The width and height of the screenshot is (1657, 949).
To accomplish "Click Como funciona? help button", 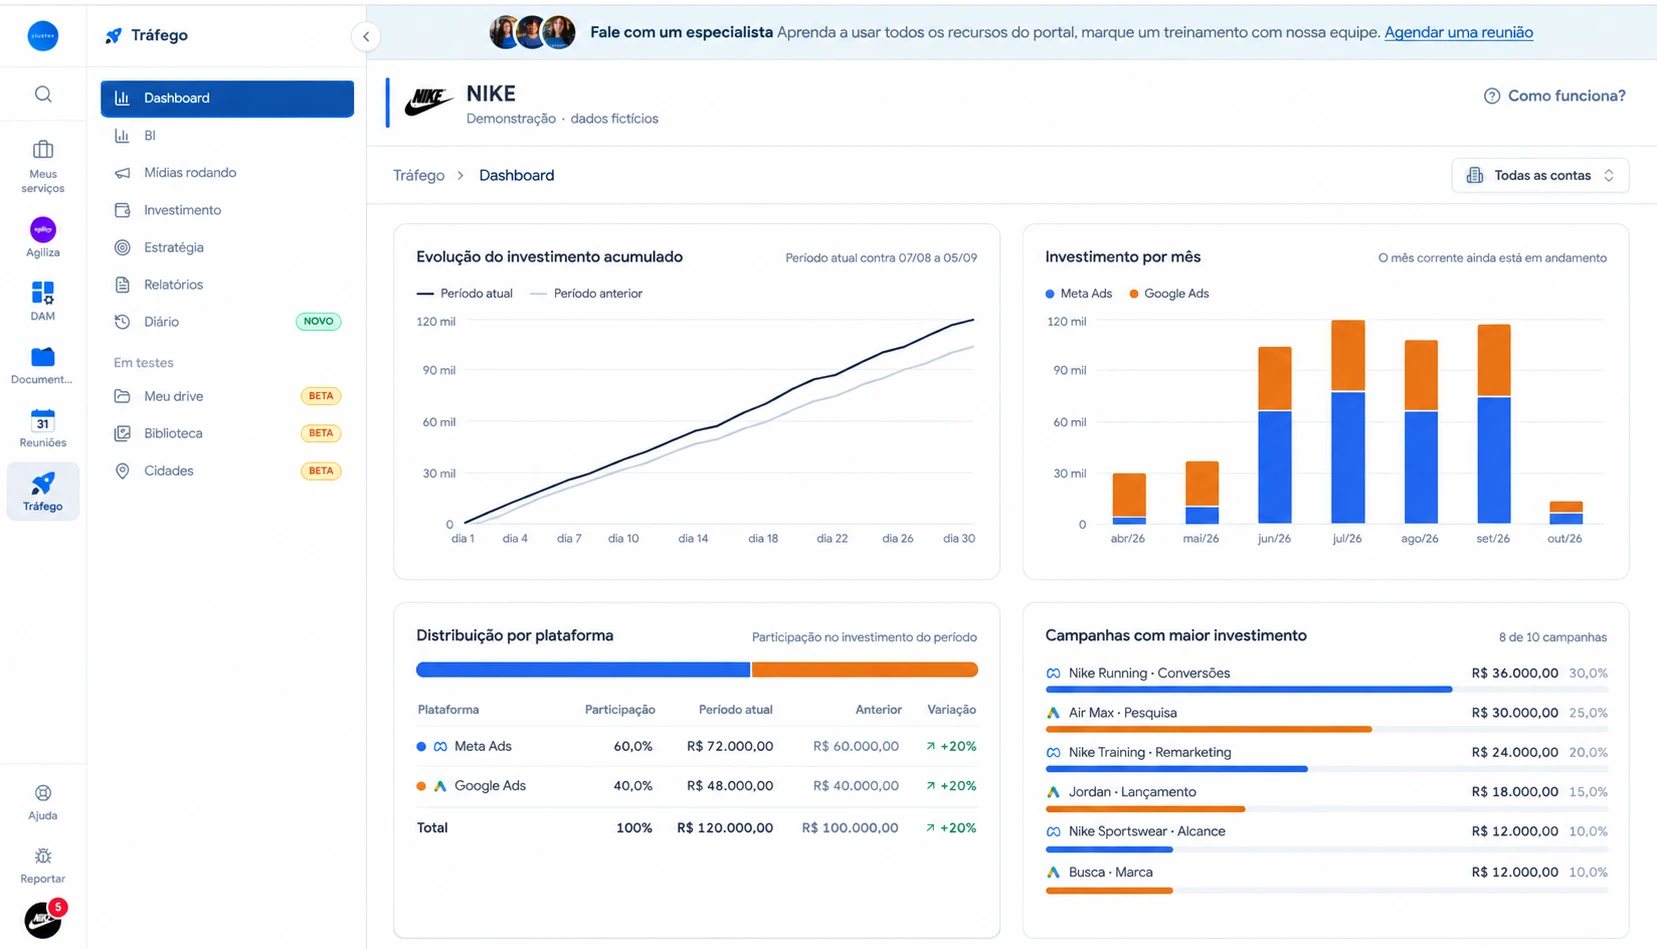I will 1554,96.
